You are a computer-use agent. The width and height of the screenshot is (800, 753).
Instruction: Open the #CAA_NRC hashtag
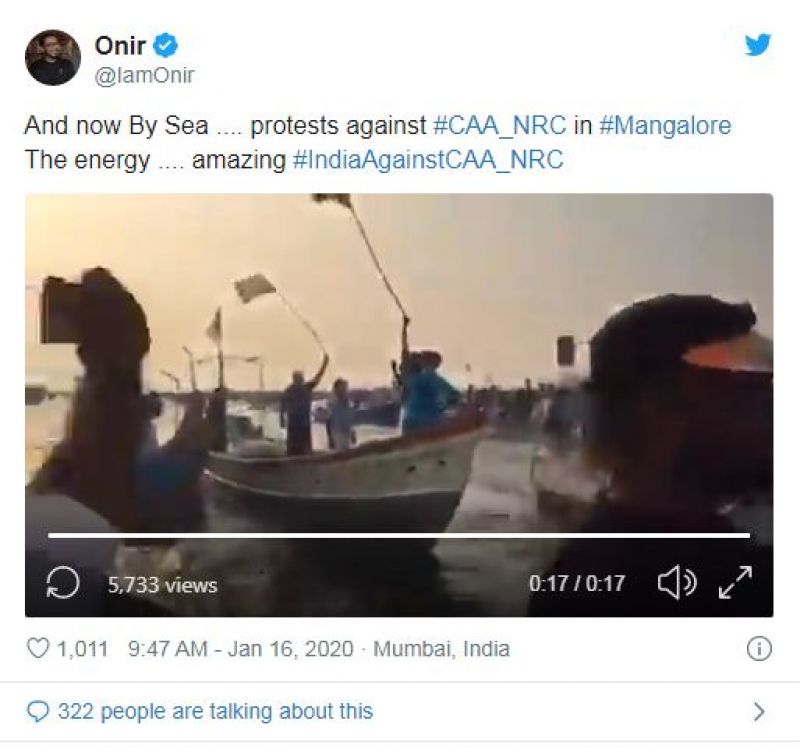(x=498, y=126)
